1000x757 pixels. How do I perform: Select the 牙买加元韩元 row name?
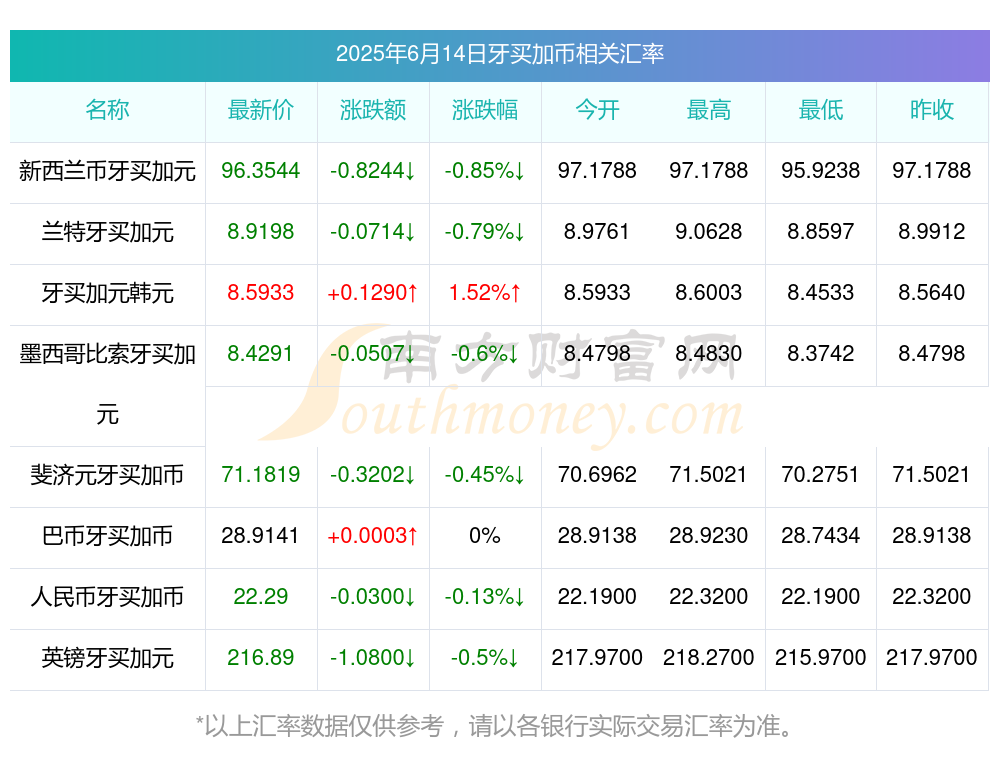(107, 293)
